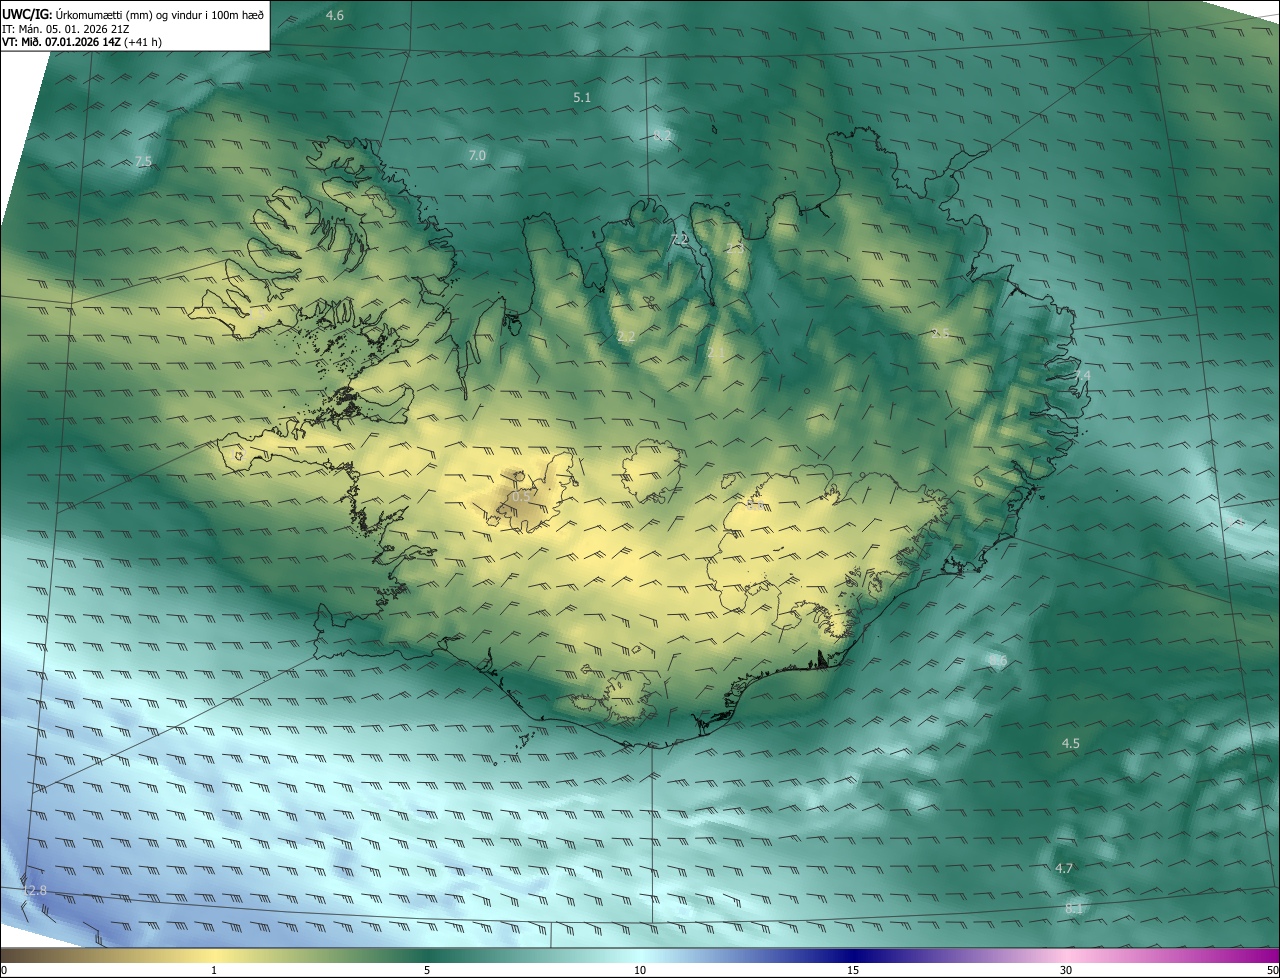Click the 8.2 value label on map

pyautogui.click(x=663, y=135)
